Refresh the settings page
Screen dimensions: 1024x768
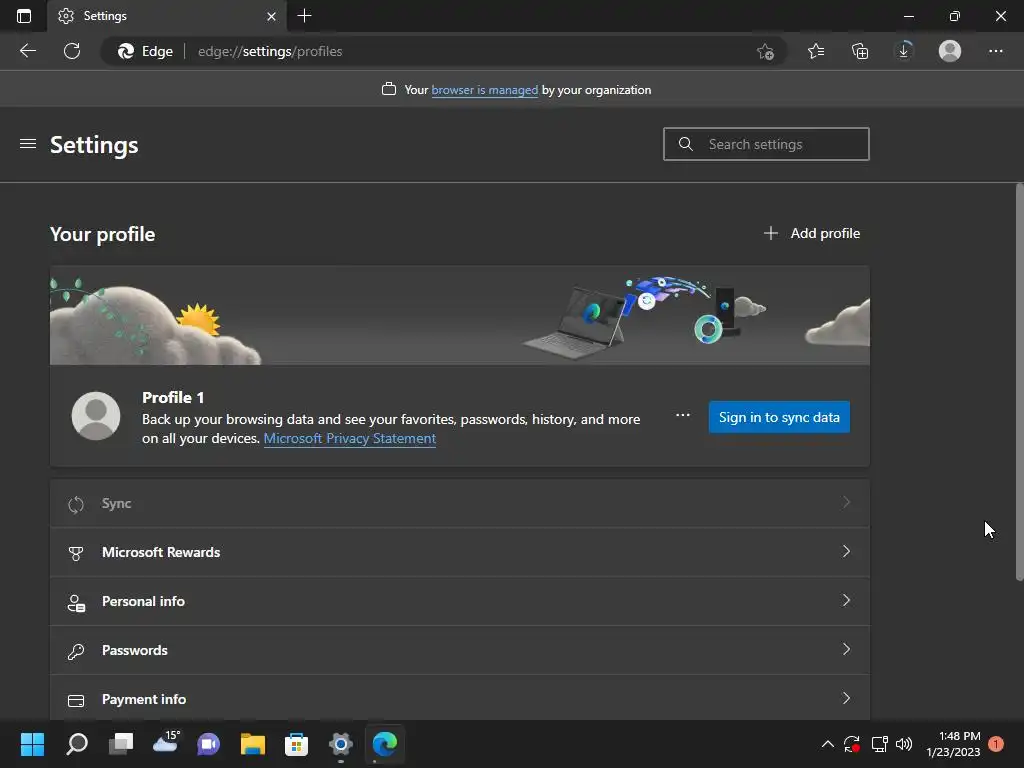pyautogui.click(x=72, y=51)
